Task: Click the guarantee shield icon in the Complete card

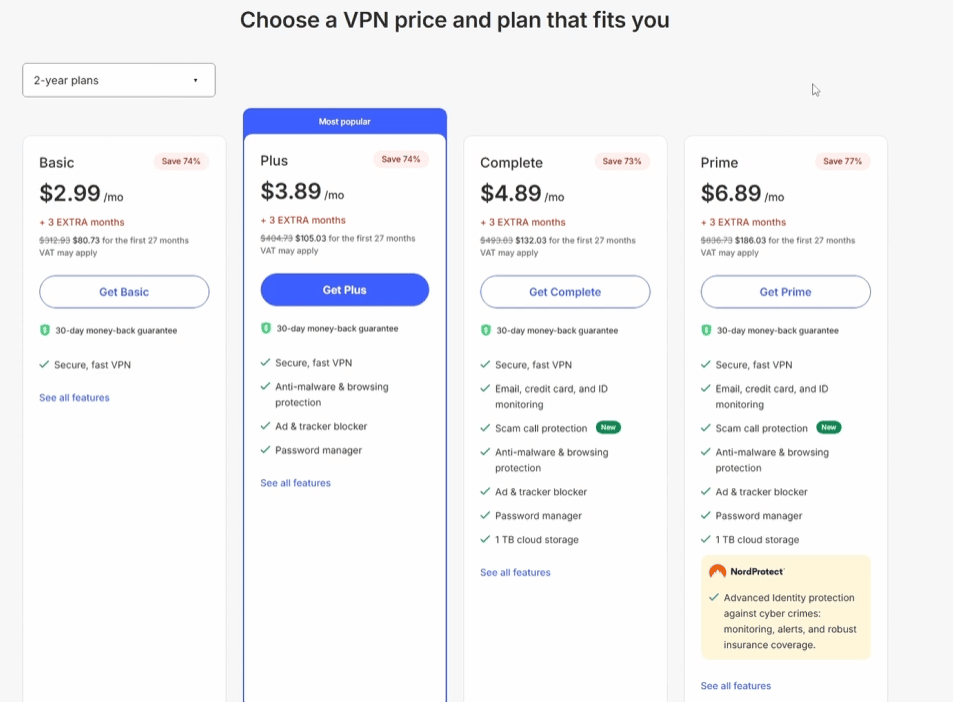Action: coord(485,329)
